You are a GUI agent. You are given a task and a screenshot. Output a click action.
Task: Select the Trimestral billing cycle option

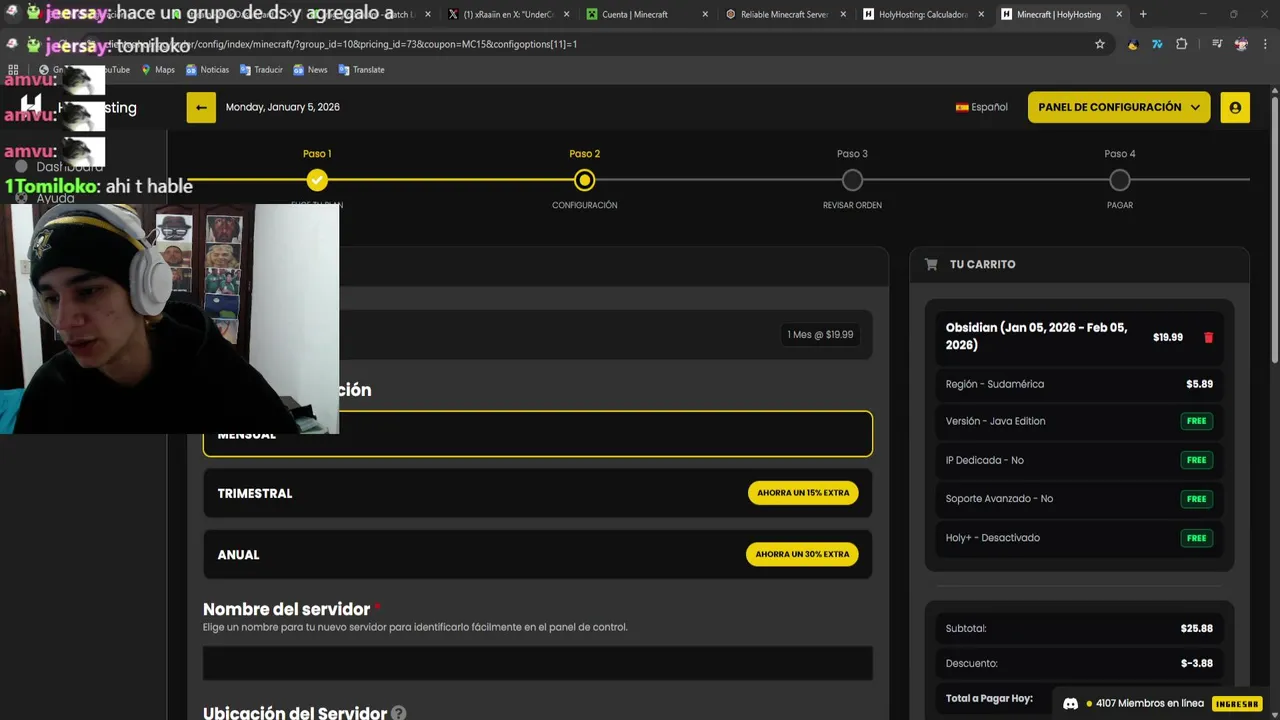tap(538, 493)
